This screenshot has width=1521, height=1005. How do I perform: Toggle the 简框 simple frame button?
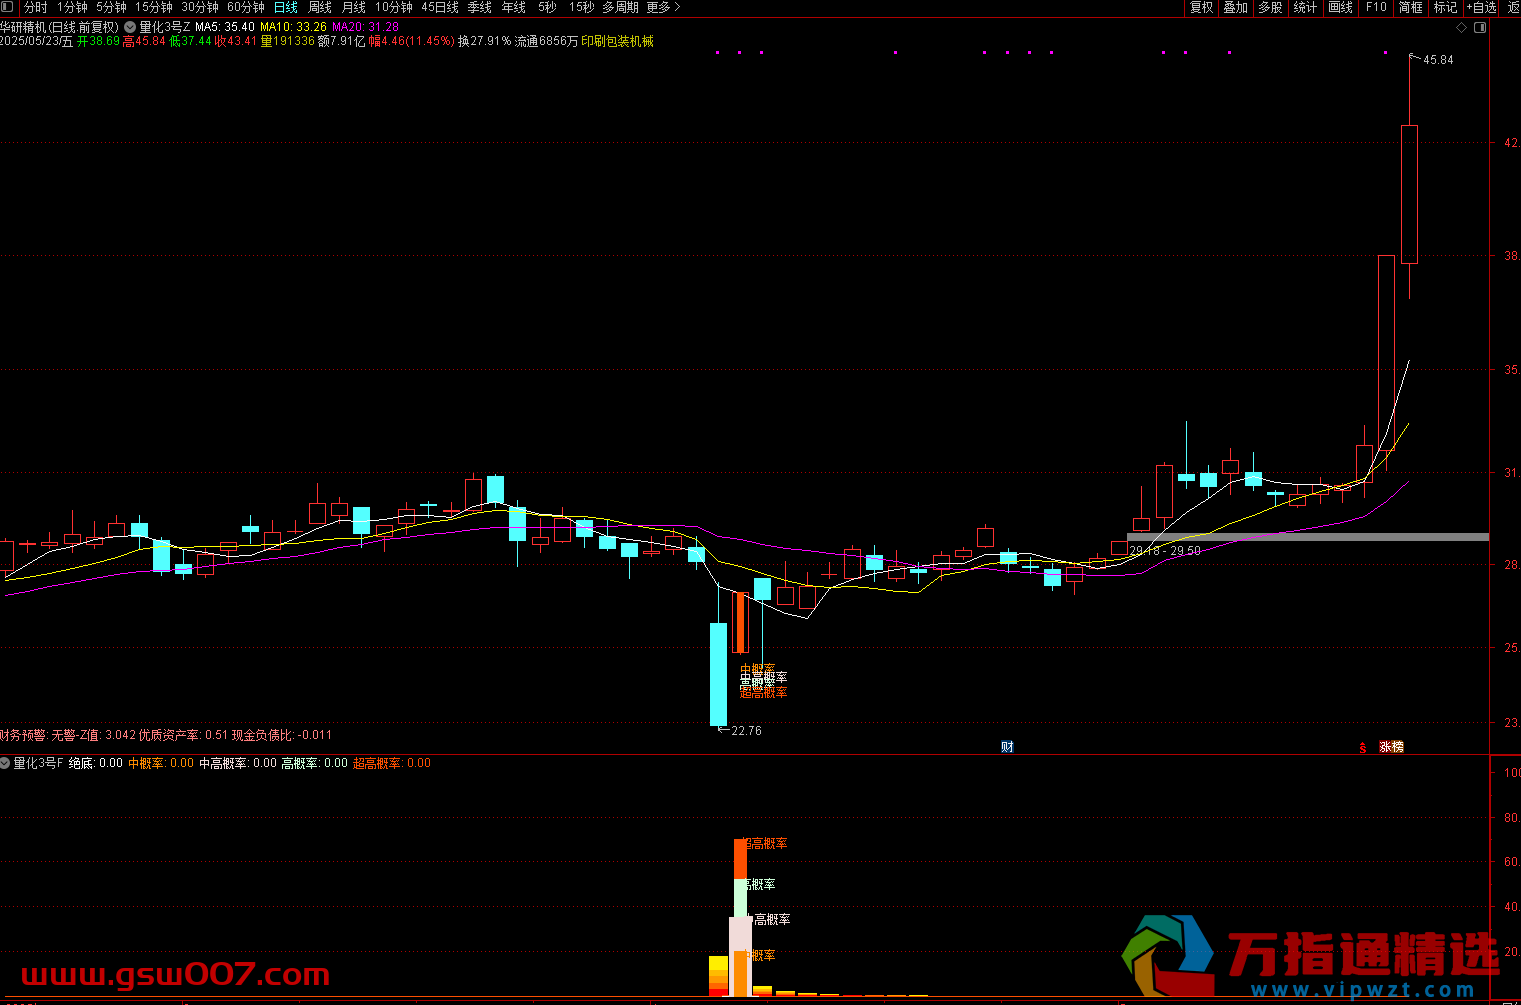(x=1410, y=7)
